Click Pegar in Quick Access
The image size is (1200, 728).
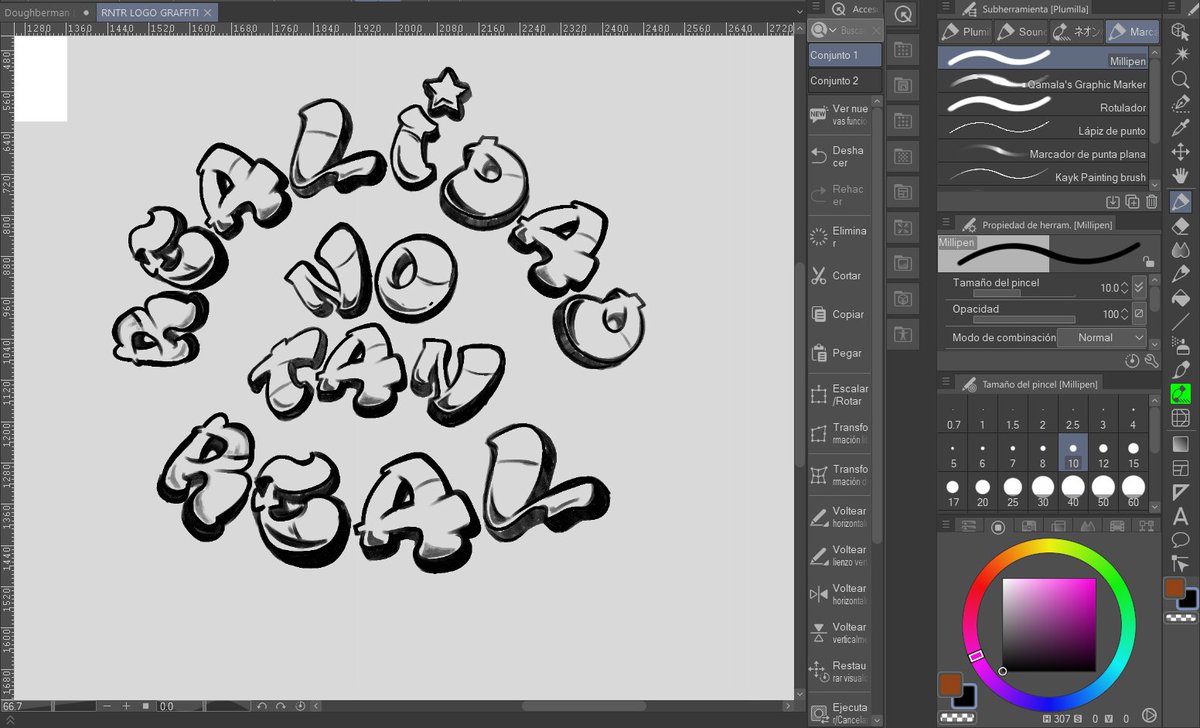click(840, 353)
